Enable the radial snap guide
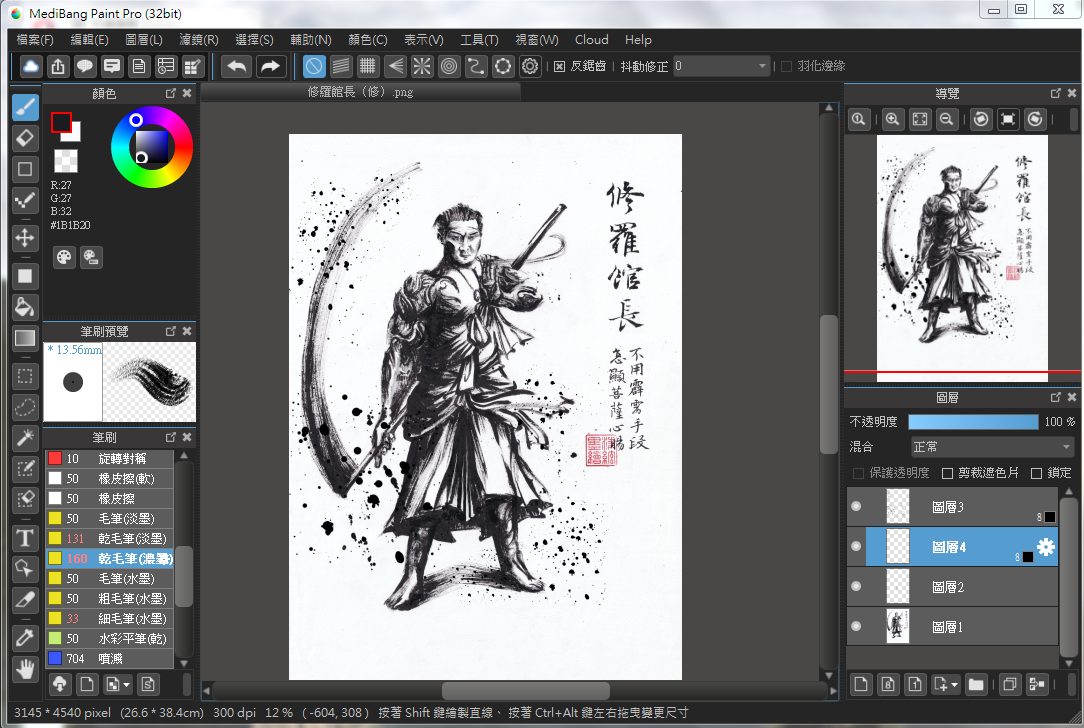 pos(422,66)
